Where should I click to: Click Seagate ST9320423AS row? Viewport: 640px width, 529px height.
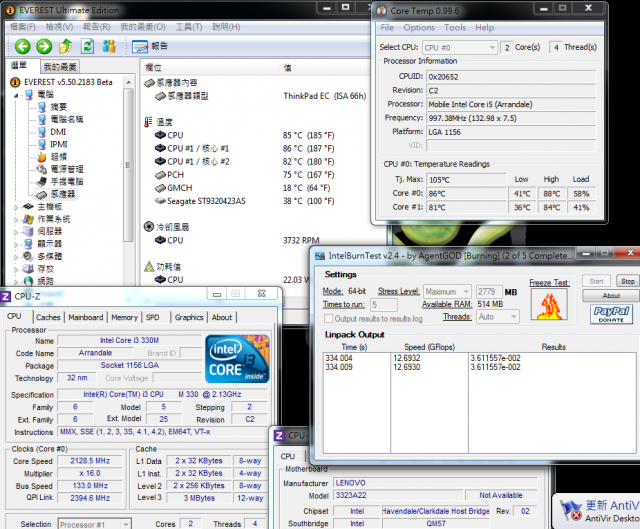[245, 201]
